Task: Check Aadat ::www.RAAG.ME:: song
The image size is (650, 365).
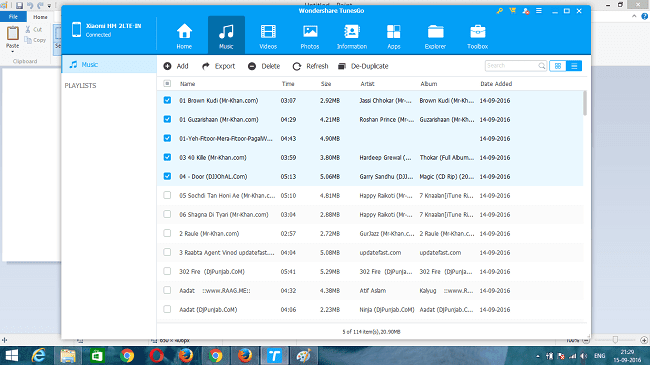Action: 167,290
